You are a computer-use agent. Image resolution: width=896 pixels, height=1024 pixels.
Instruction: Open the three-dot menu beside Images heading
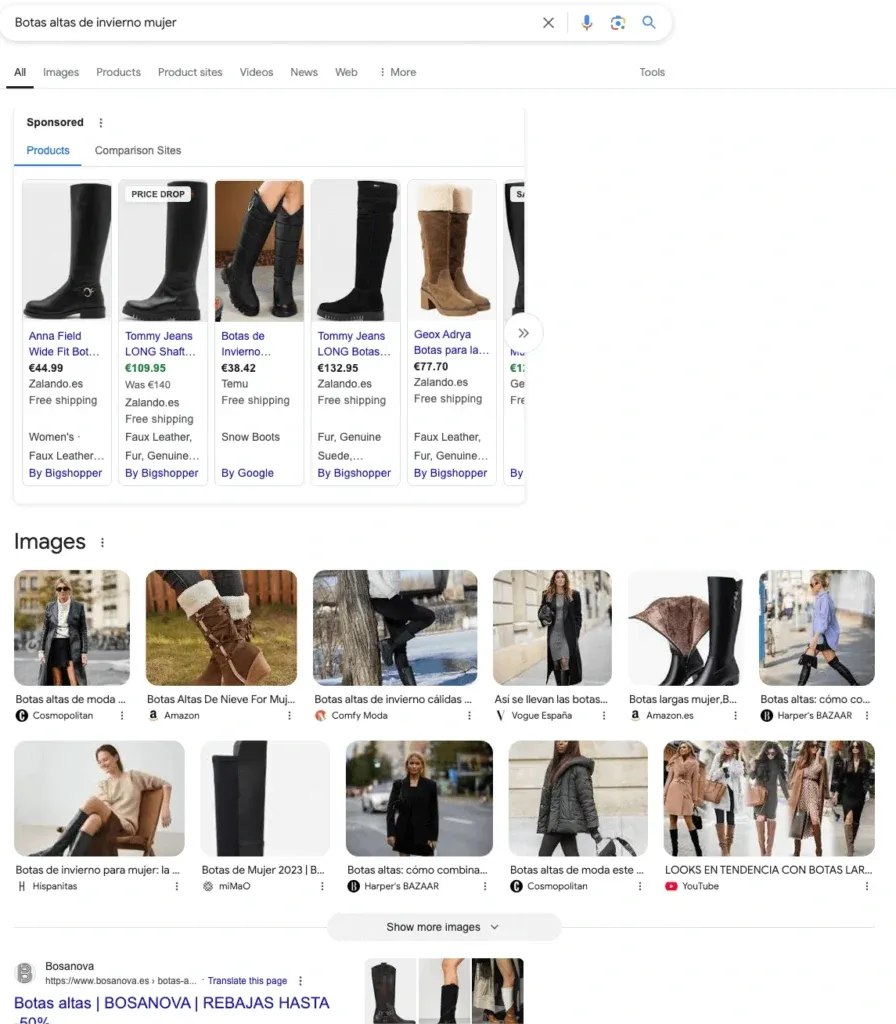[103, 542]
